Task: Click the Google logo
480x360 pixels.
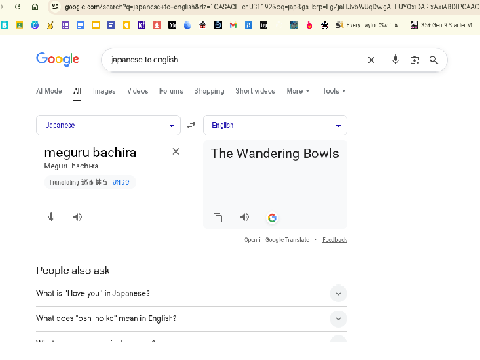Action: (x=58, y=59)
